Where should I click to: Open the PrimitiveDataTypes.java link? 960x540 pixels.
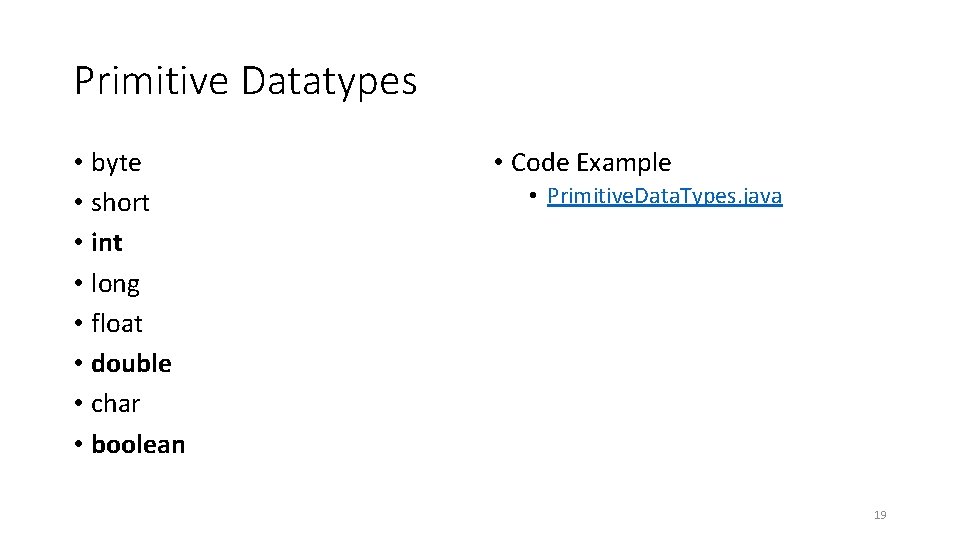pos(664,196)
